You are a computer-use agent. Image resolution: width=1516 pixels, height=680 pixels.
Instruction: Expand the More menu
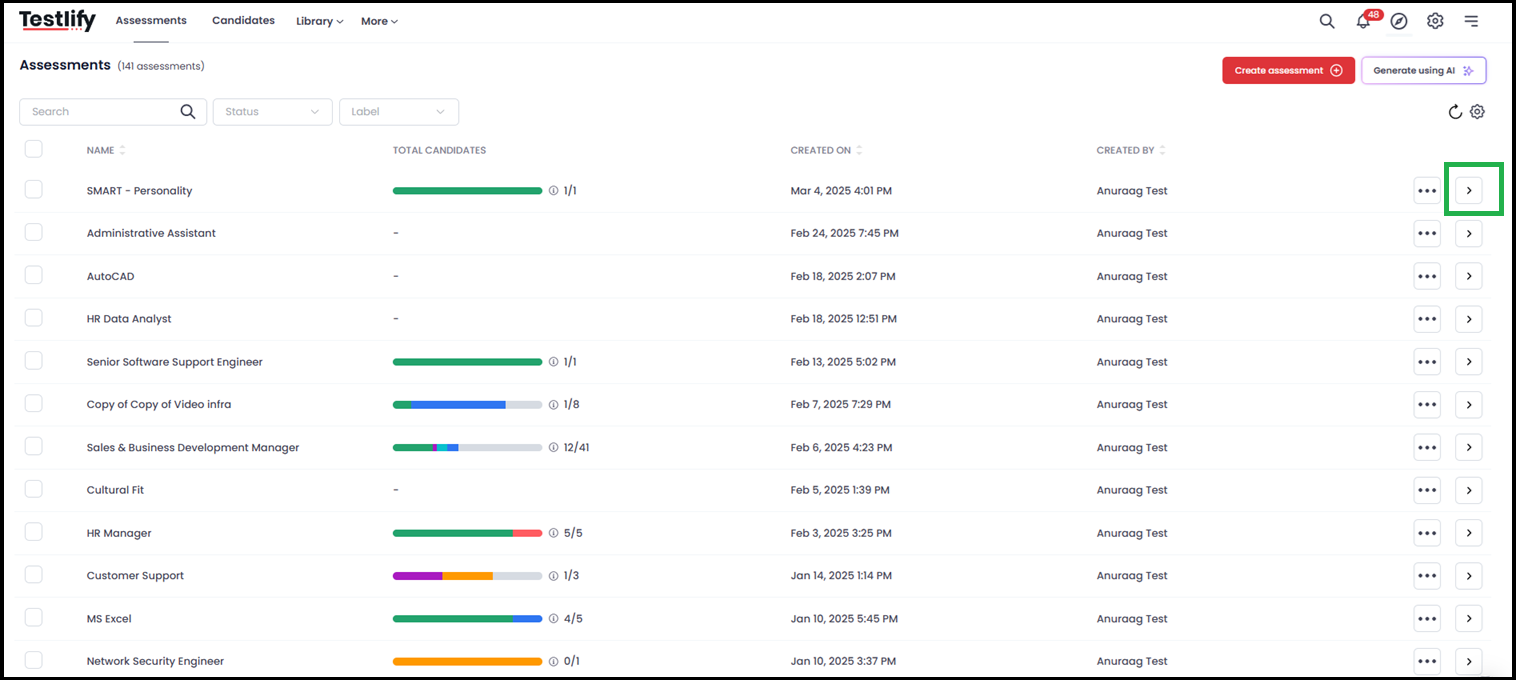coord(379,21)
